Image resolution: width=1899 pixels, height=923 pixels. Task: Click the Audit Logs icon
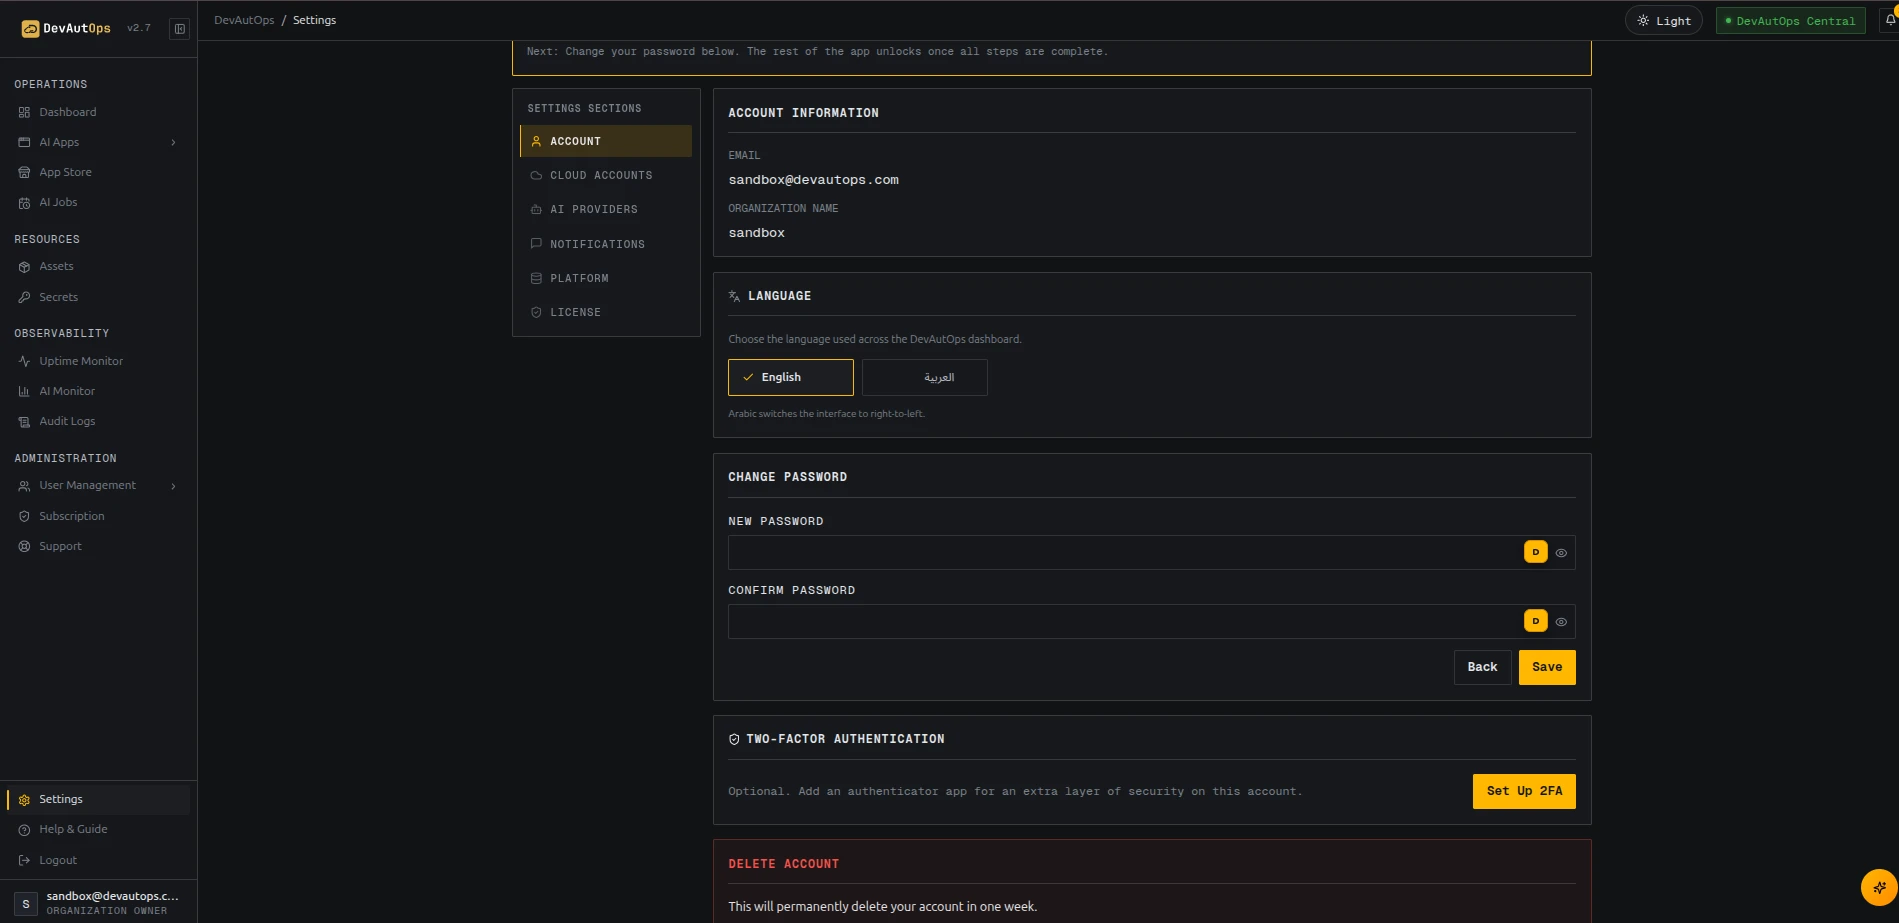coord(24,422)
